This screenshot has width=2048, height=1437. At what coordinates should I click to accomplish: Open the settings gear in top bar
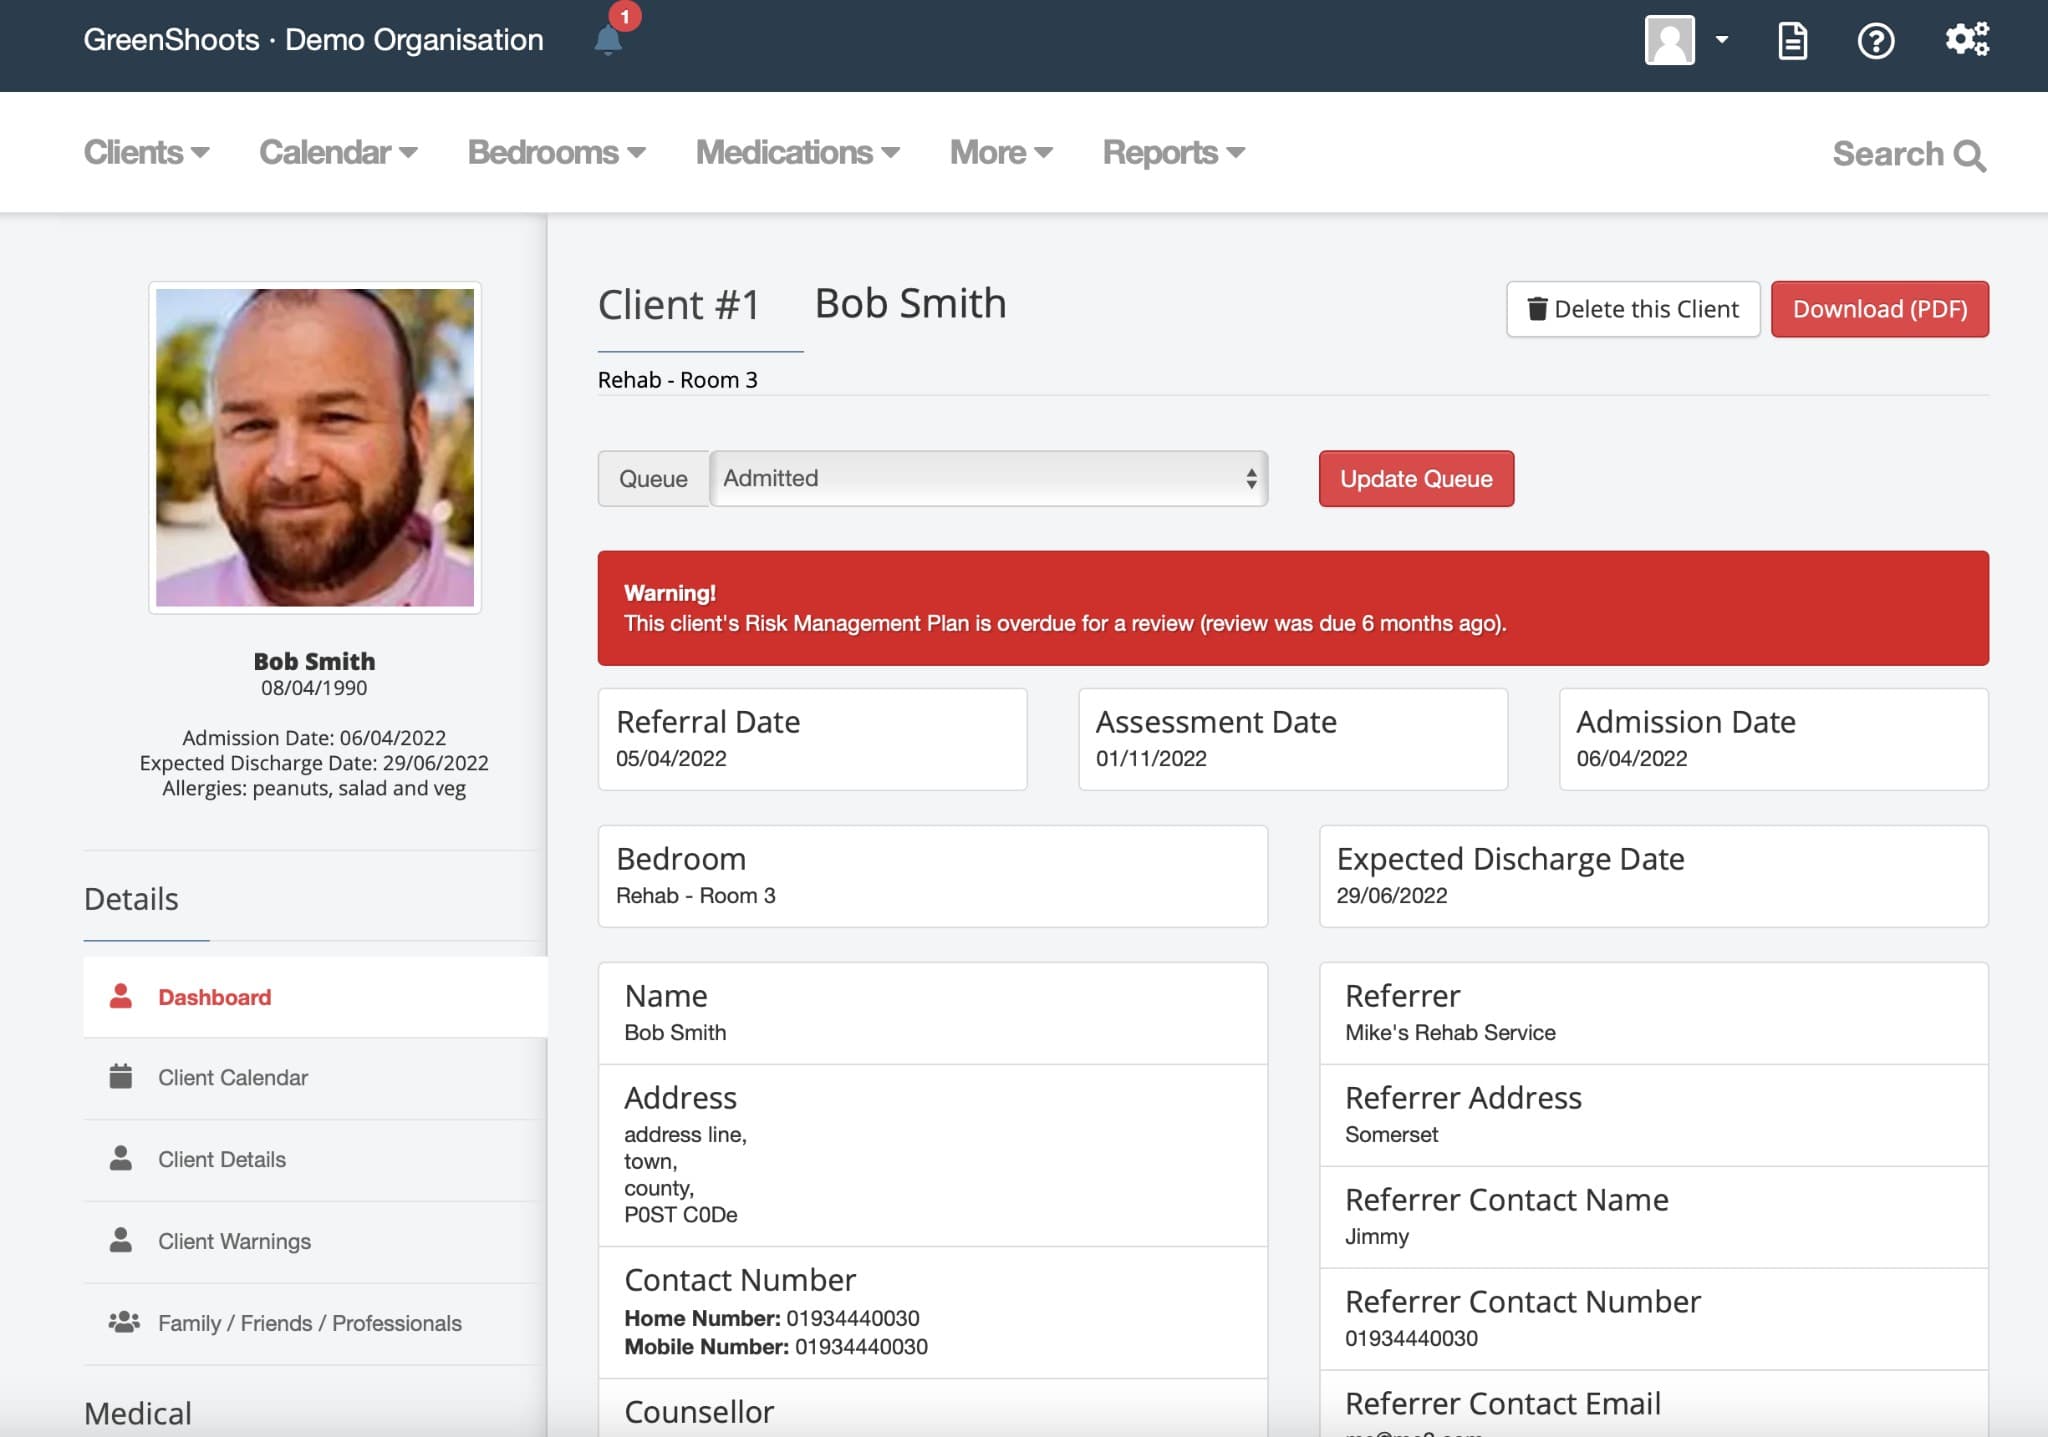pos(1966,40)
